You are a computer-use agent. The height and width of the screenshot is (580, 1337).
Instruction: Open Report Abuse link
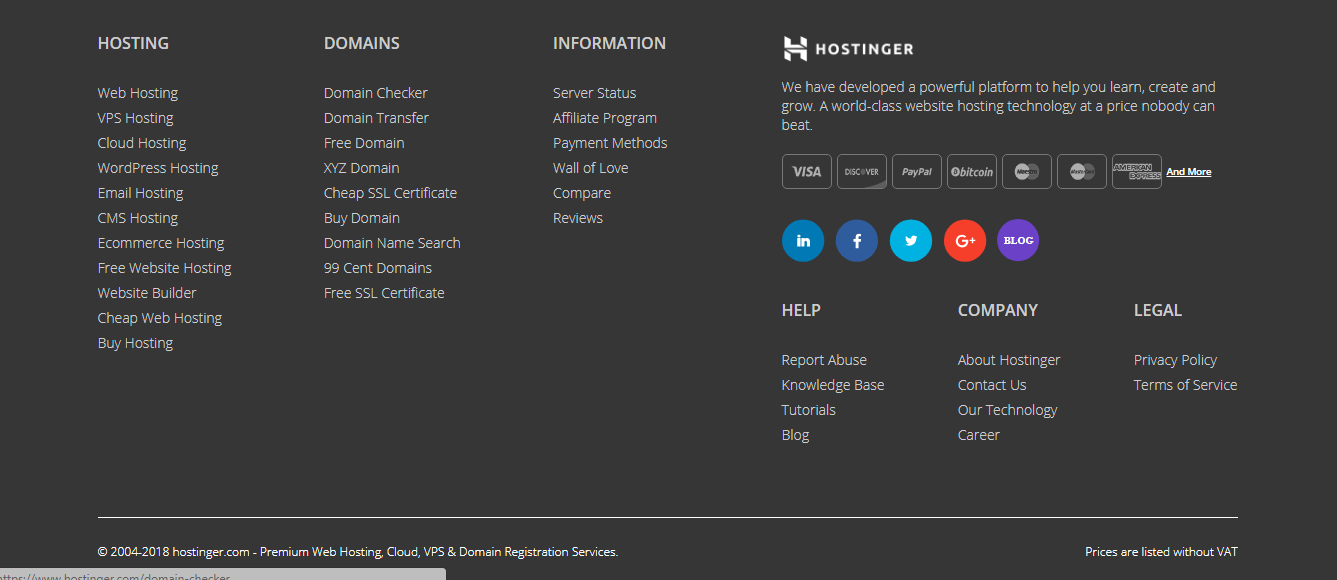(824, 360)
